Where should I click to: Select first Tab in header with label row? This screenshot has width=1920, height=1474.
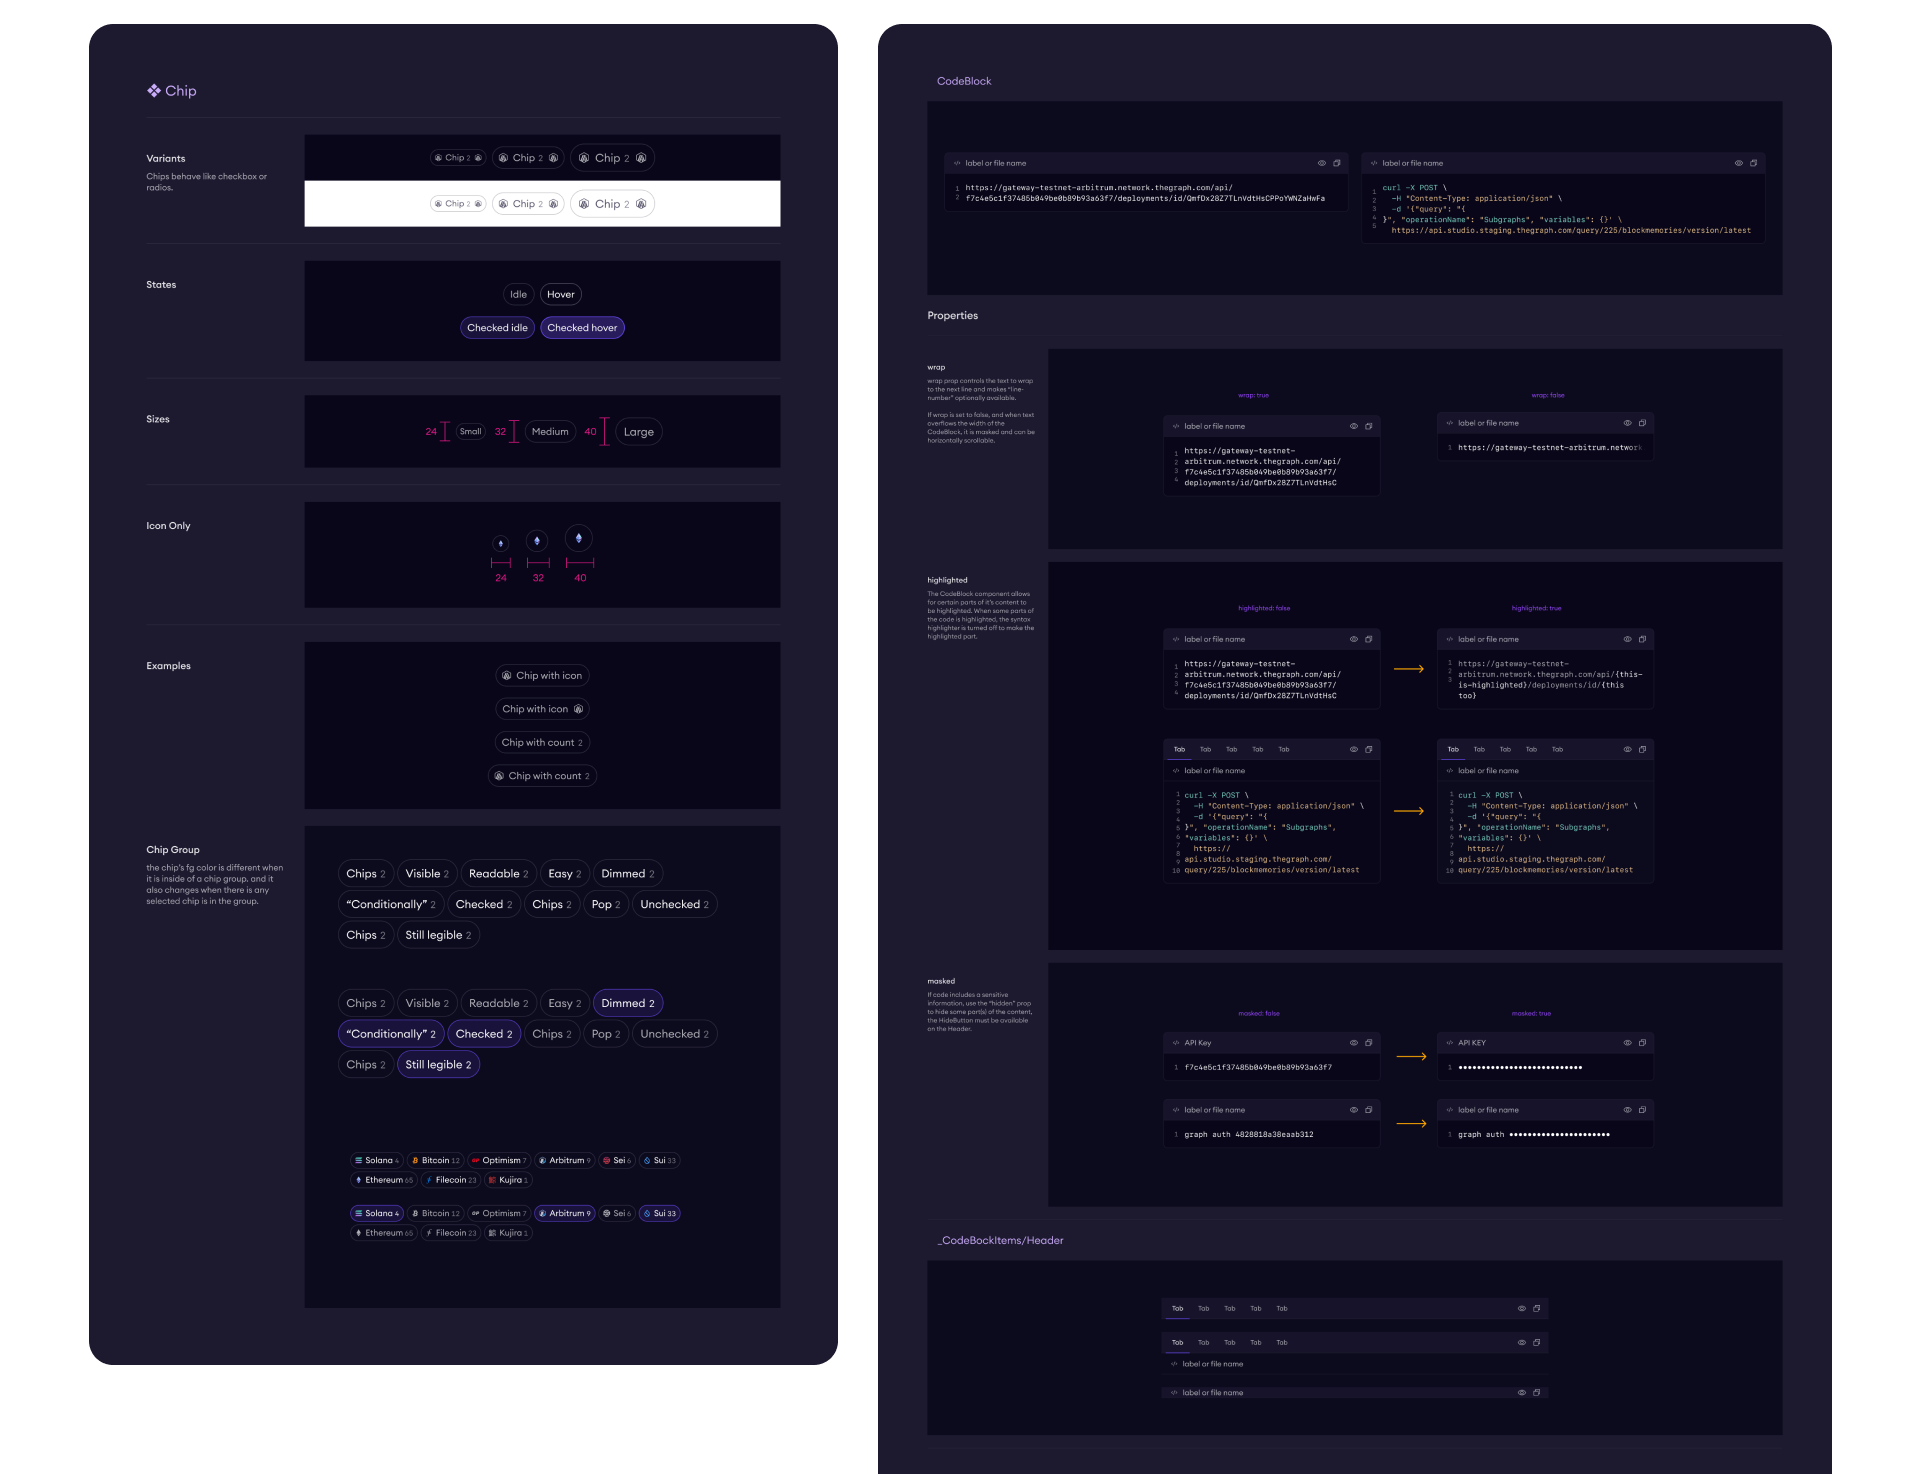coord(1178,1342)
